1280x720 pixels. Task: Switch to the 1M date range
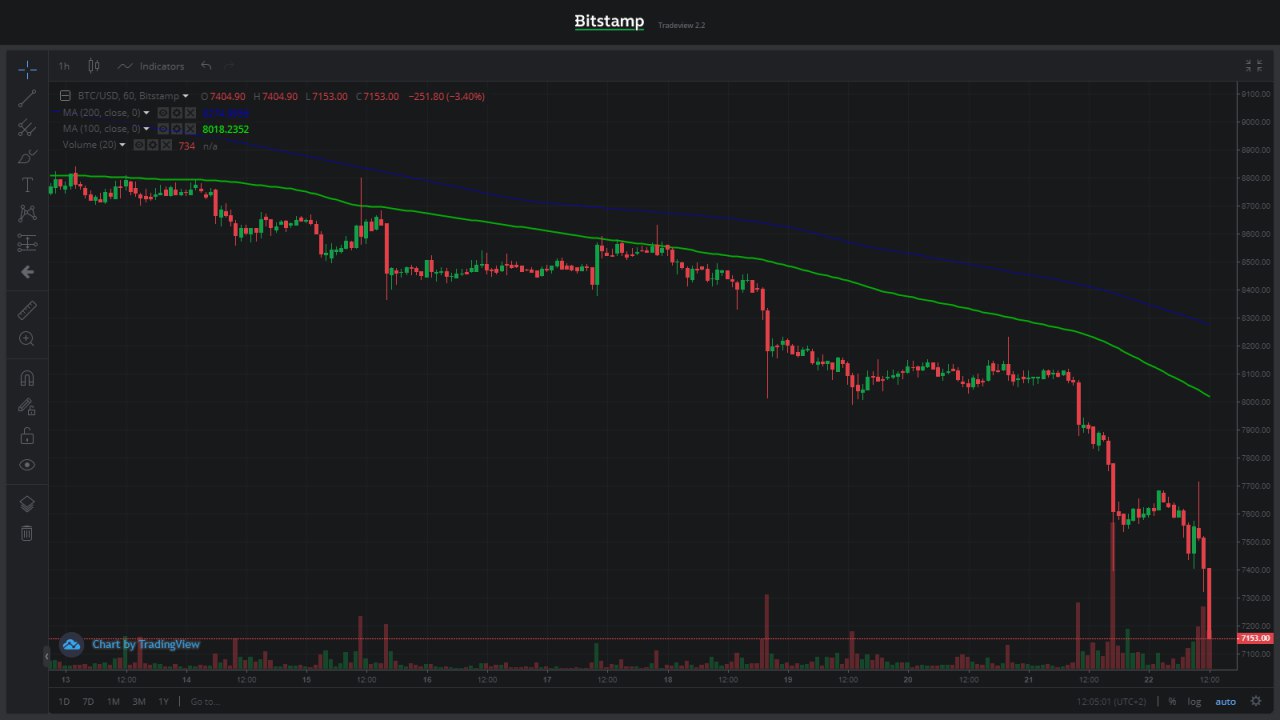click(113, 702)
